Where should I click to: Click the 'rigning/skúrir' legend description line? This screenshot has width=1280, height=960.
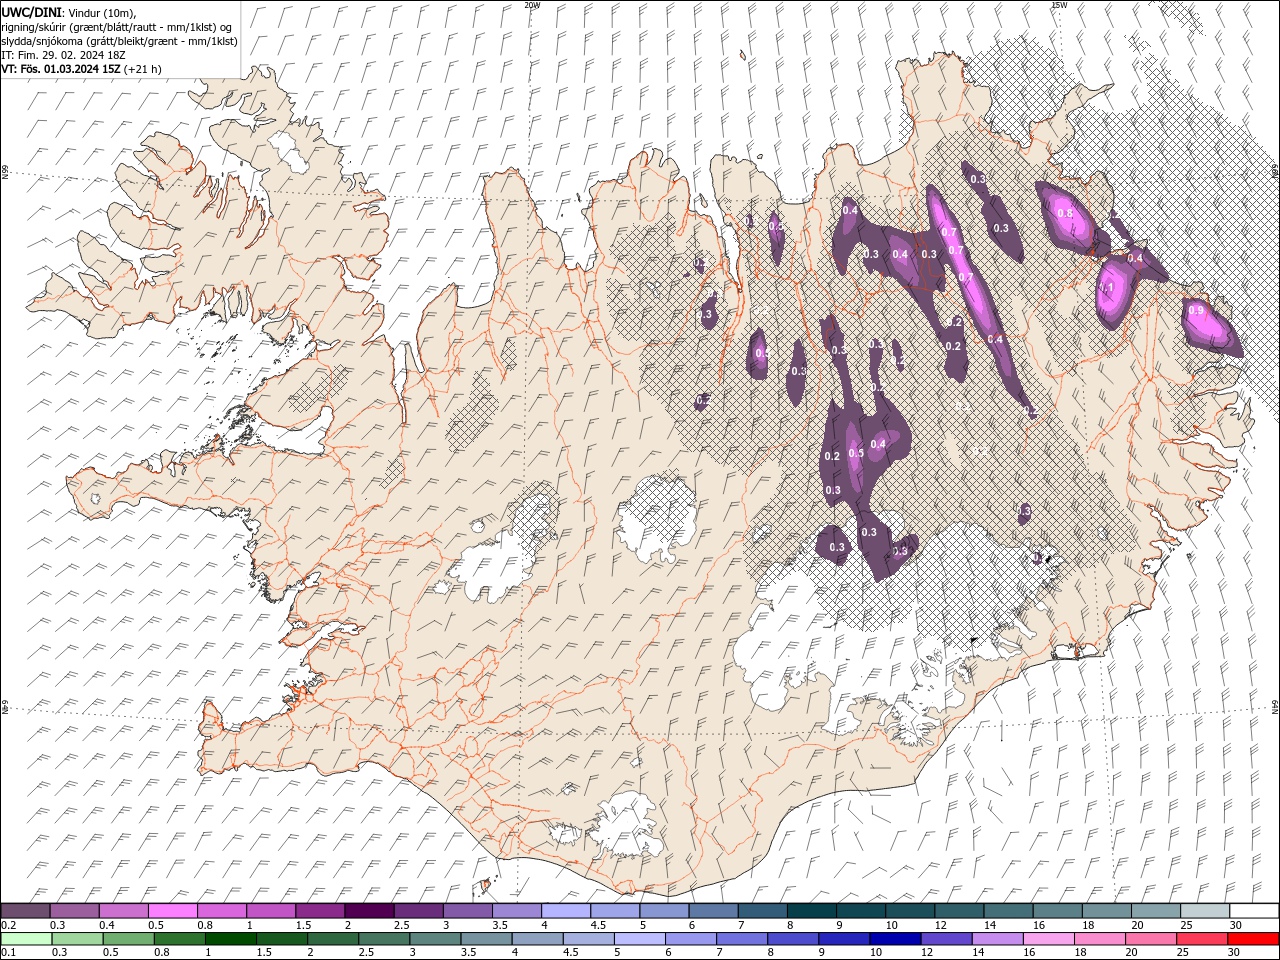pos(116,26)
